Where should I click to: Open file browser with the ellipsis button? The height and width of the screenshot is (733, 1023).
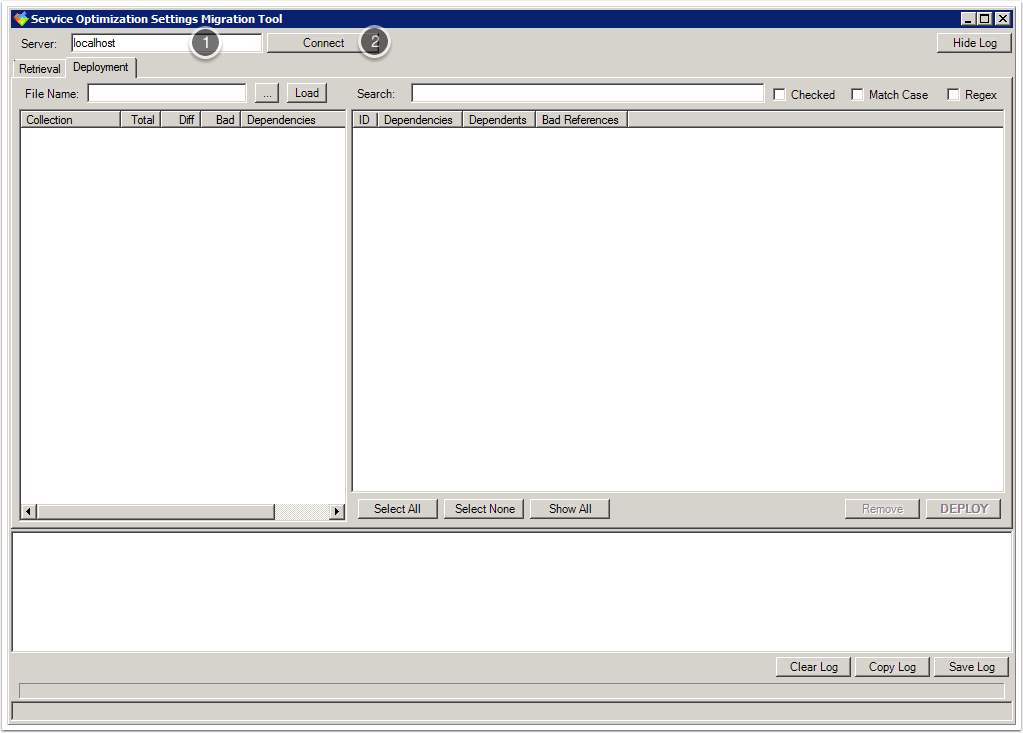[x=267, y=93]
